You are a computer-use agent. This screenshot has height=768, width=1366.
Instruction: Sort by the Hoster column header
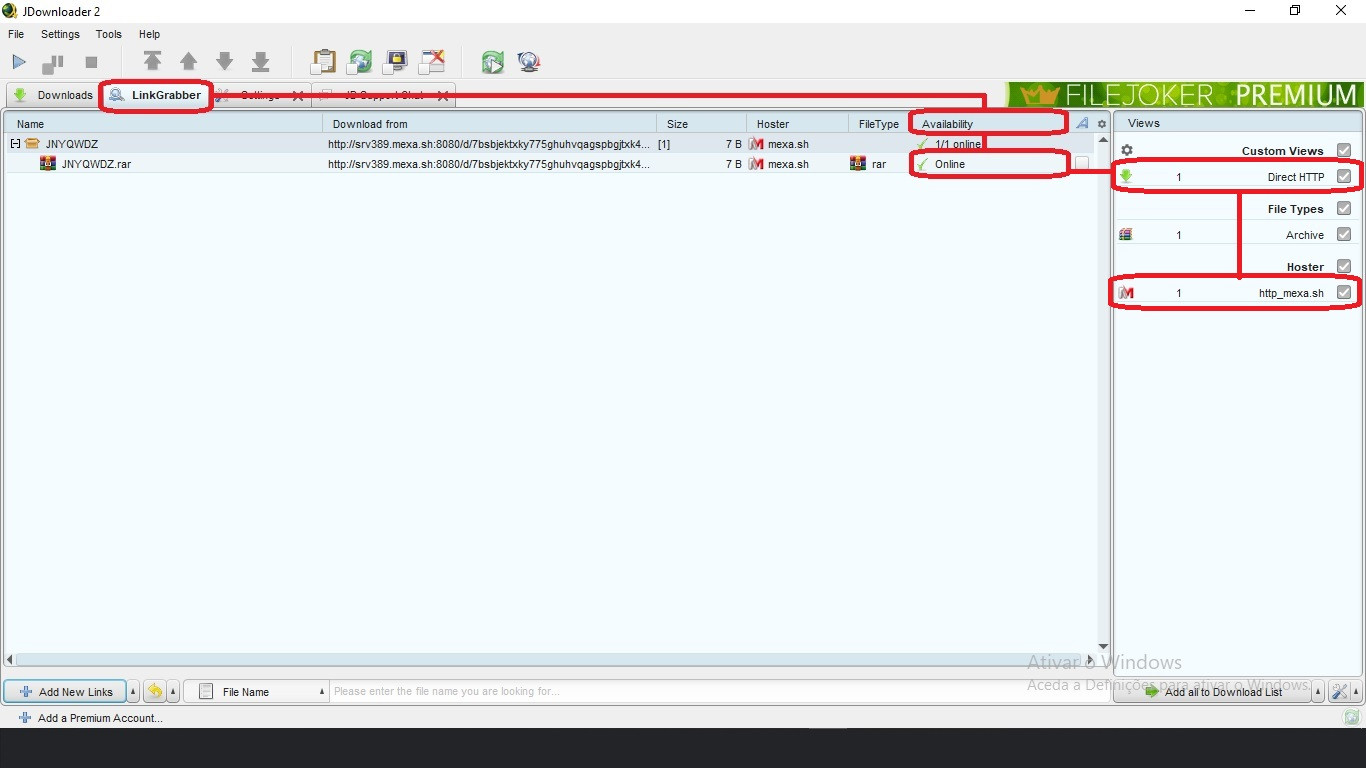click(x=797, y=124)
